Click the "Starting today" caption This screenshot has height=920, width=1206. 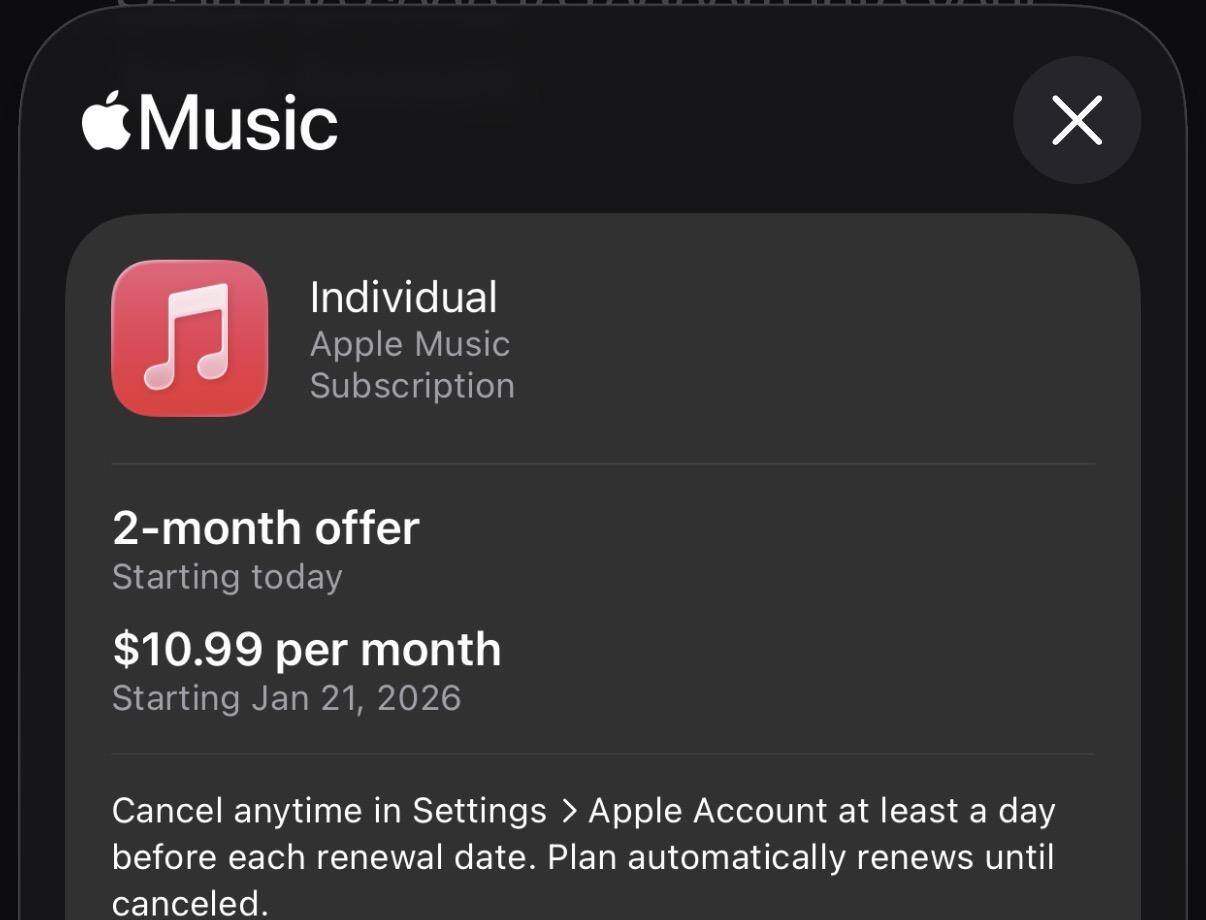click(227, 577)
